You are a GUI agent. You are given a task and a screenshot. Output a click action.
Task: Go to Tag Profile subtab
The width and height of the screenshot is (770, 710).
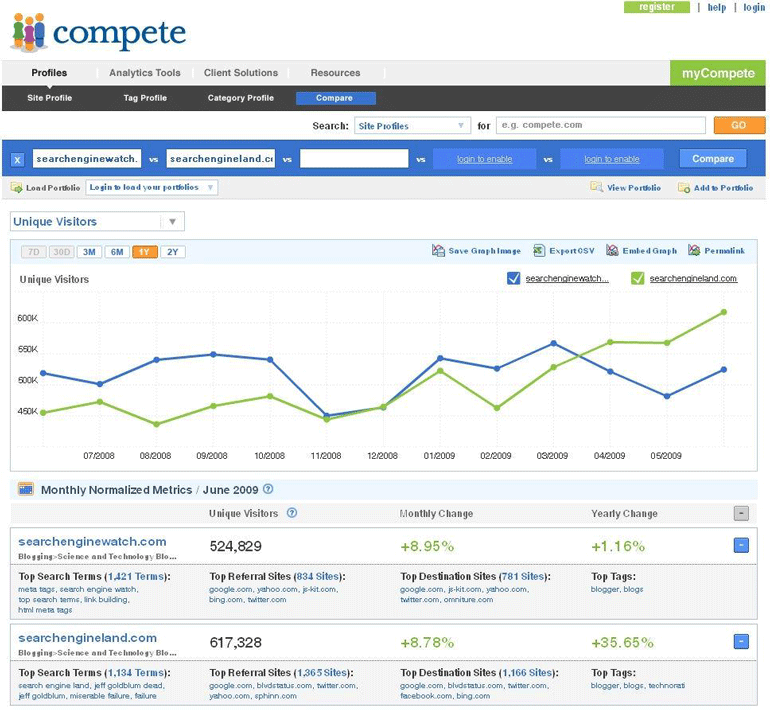point(145,98)
